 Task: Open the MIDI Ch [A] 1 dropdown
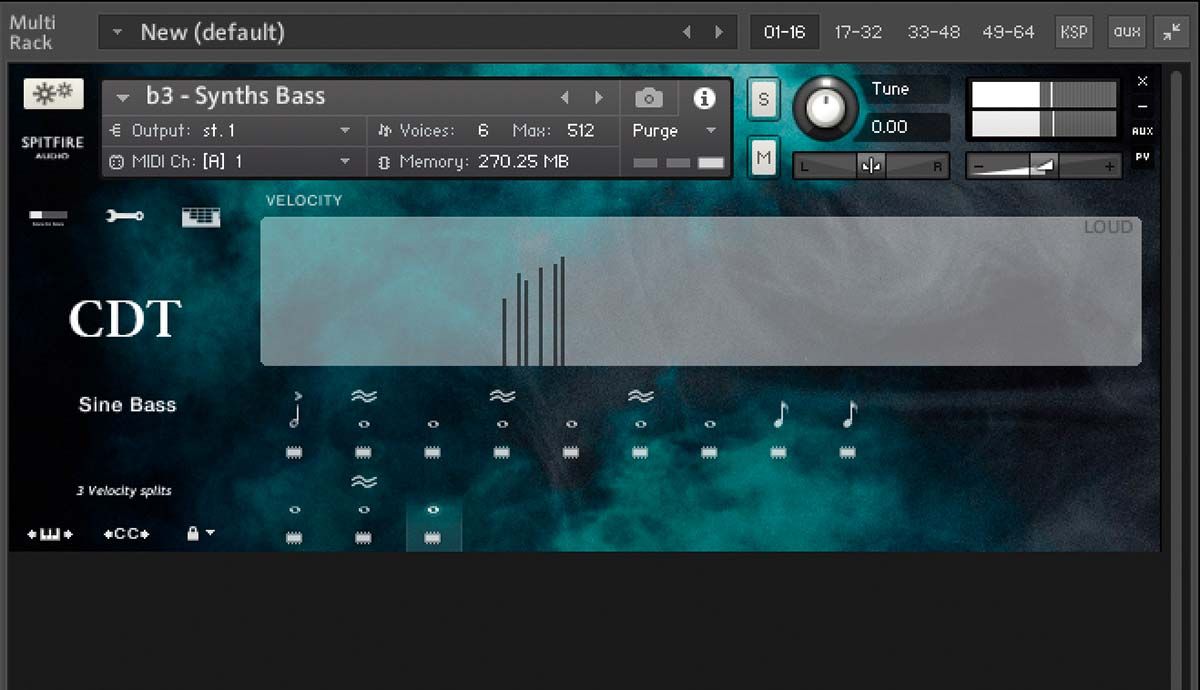coord(230,161)
